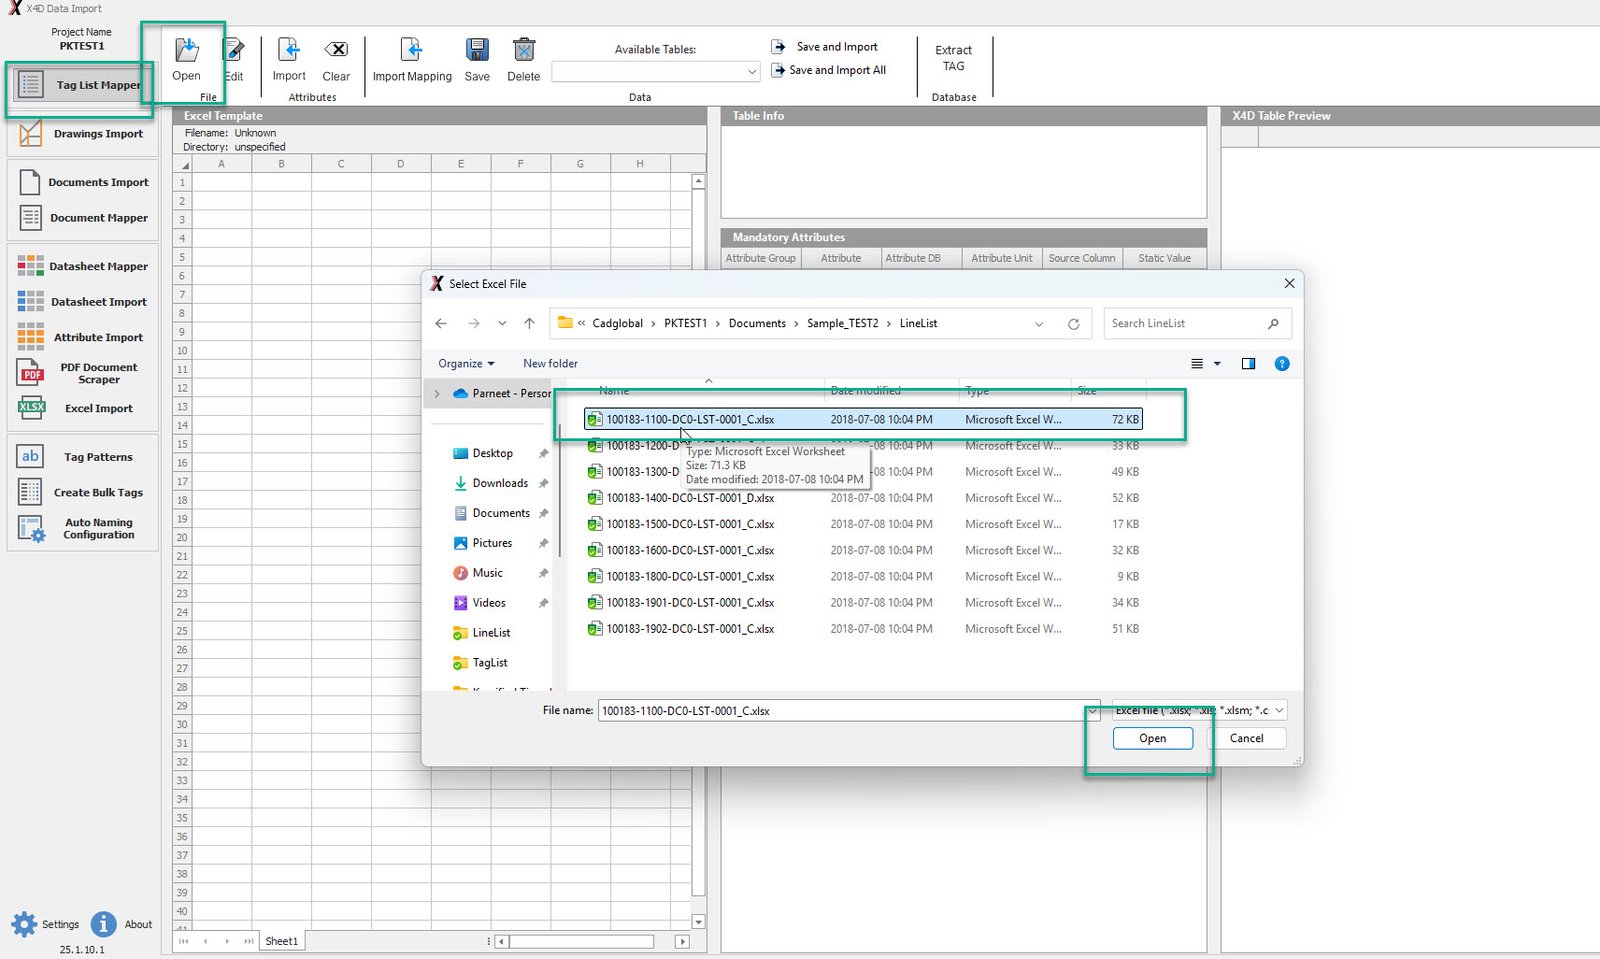Screen dimensions: 1600x959
Task: Select the Sheet1 worksheet tab
Action: tap(281, 941)
